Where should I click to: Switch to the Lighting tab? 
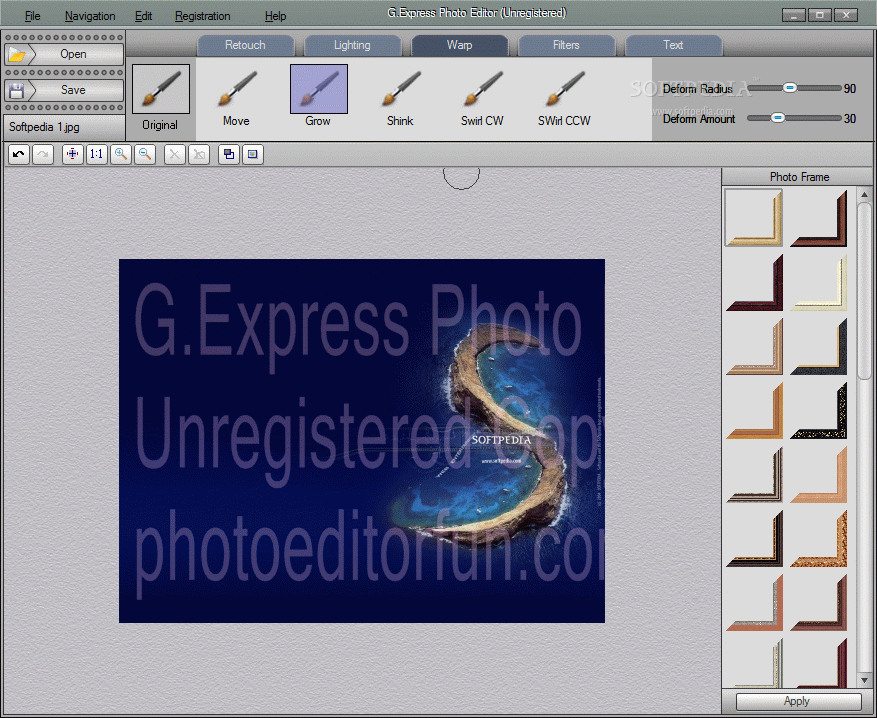pyautogui.click(x=352, y=45)
